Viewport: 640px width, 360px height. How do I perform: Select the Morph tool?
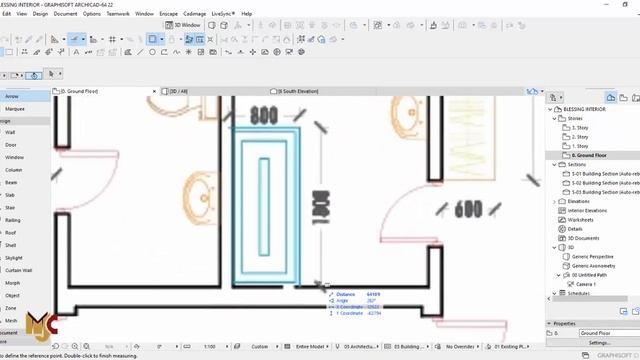pos(12,283)
